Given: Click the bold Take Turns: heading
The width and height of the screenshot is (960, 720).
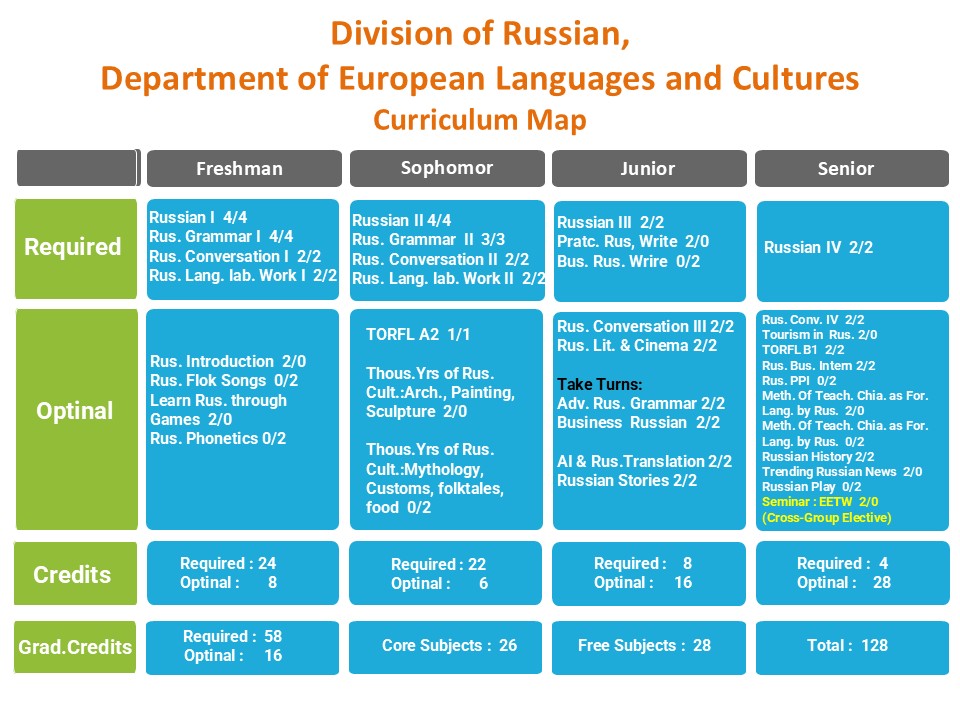Looking at the screenshot, I should (x=600, y=384).
